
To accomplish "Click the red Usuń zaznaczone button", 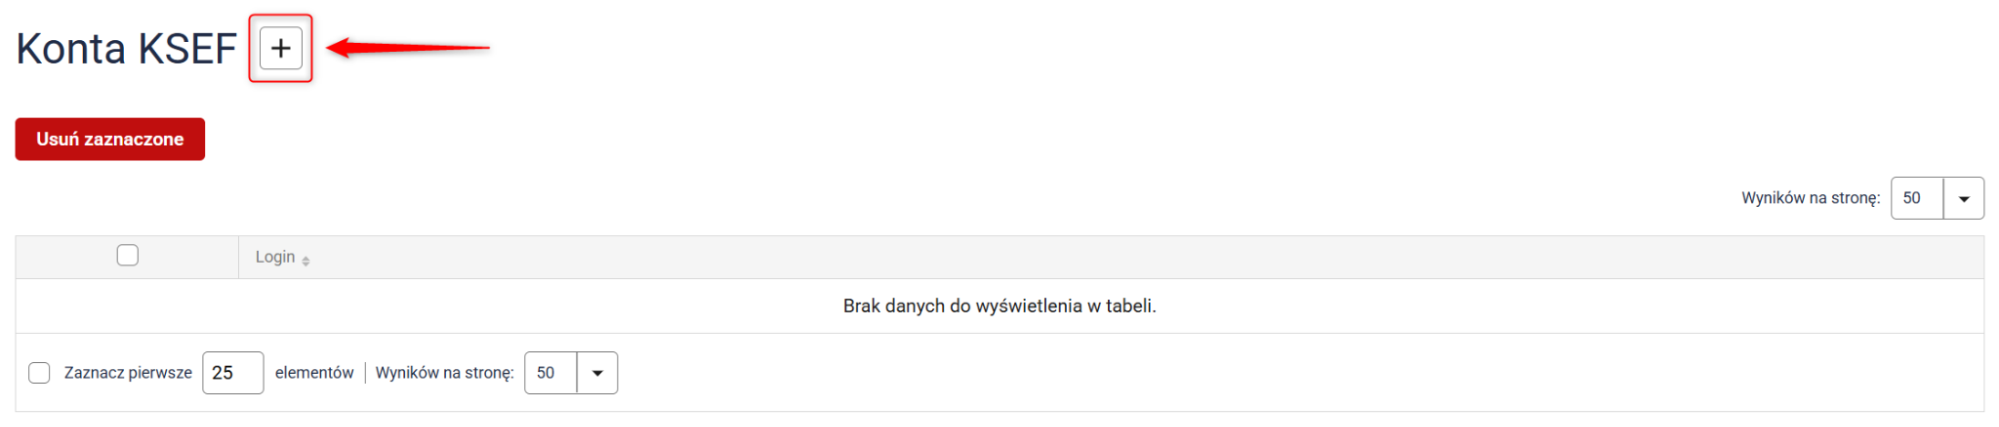I will (110, 139).
